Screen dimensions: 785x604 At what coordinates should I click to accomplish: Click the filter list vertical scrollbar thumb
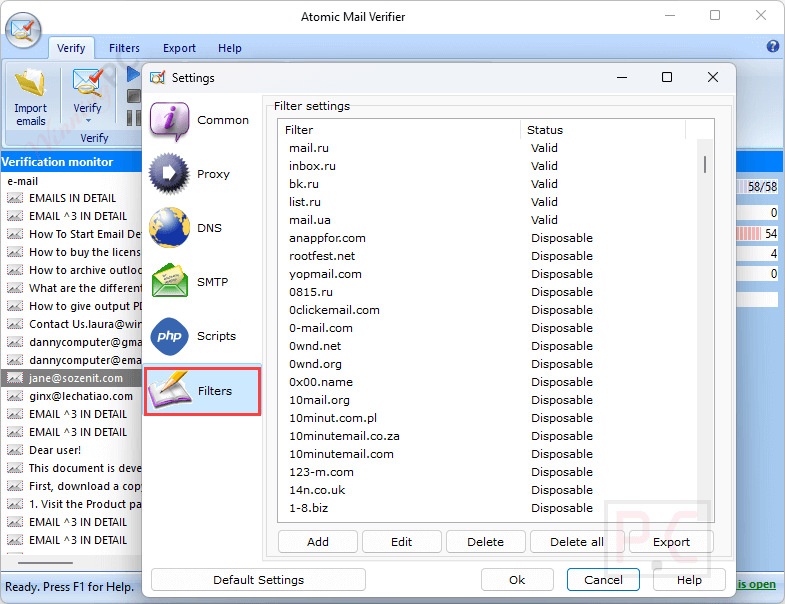coord(705,164)
